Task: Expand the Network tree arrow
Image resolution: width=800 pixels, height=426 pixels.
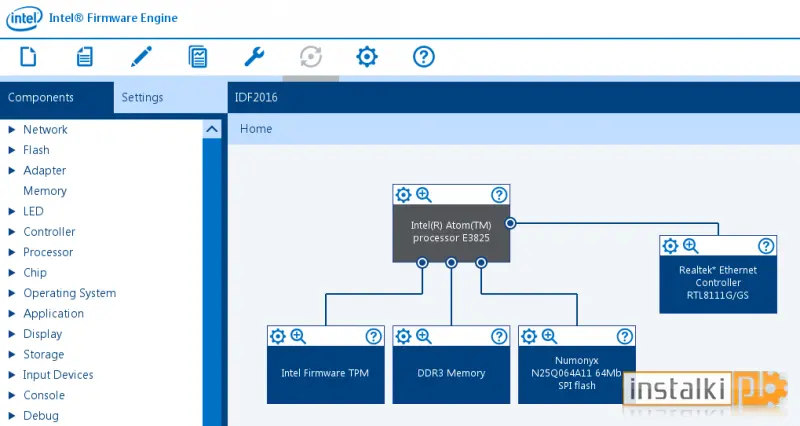Action: (x=12, y=130)
